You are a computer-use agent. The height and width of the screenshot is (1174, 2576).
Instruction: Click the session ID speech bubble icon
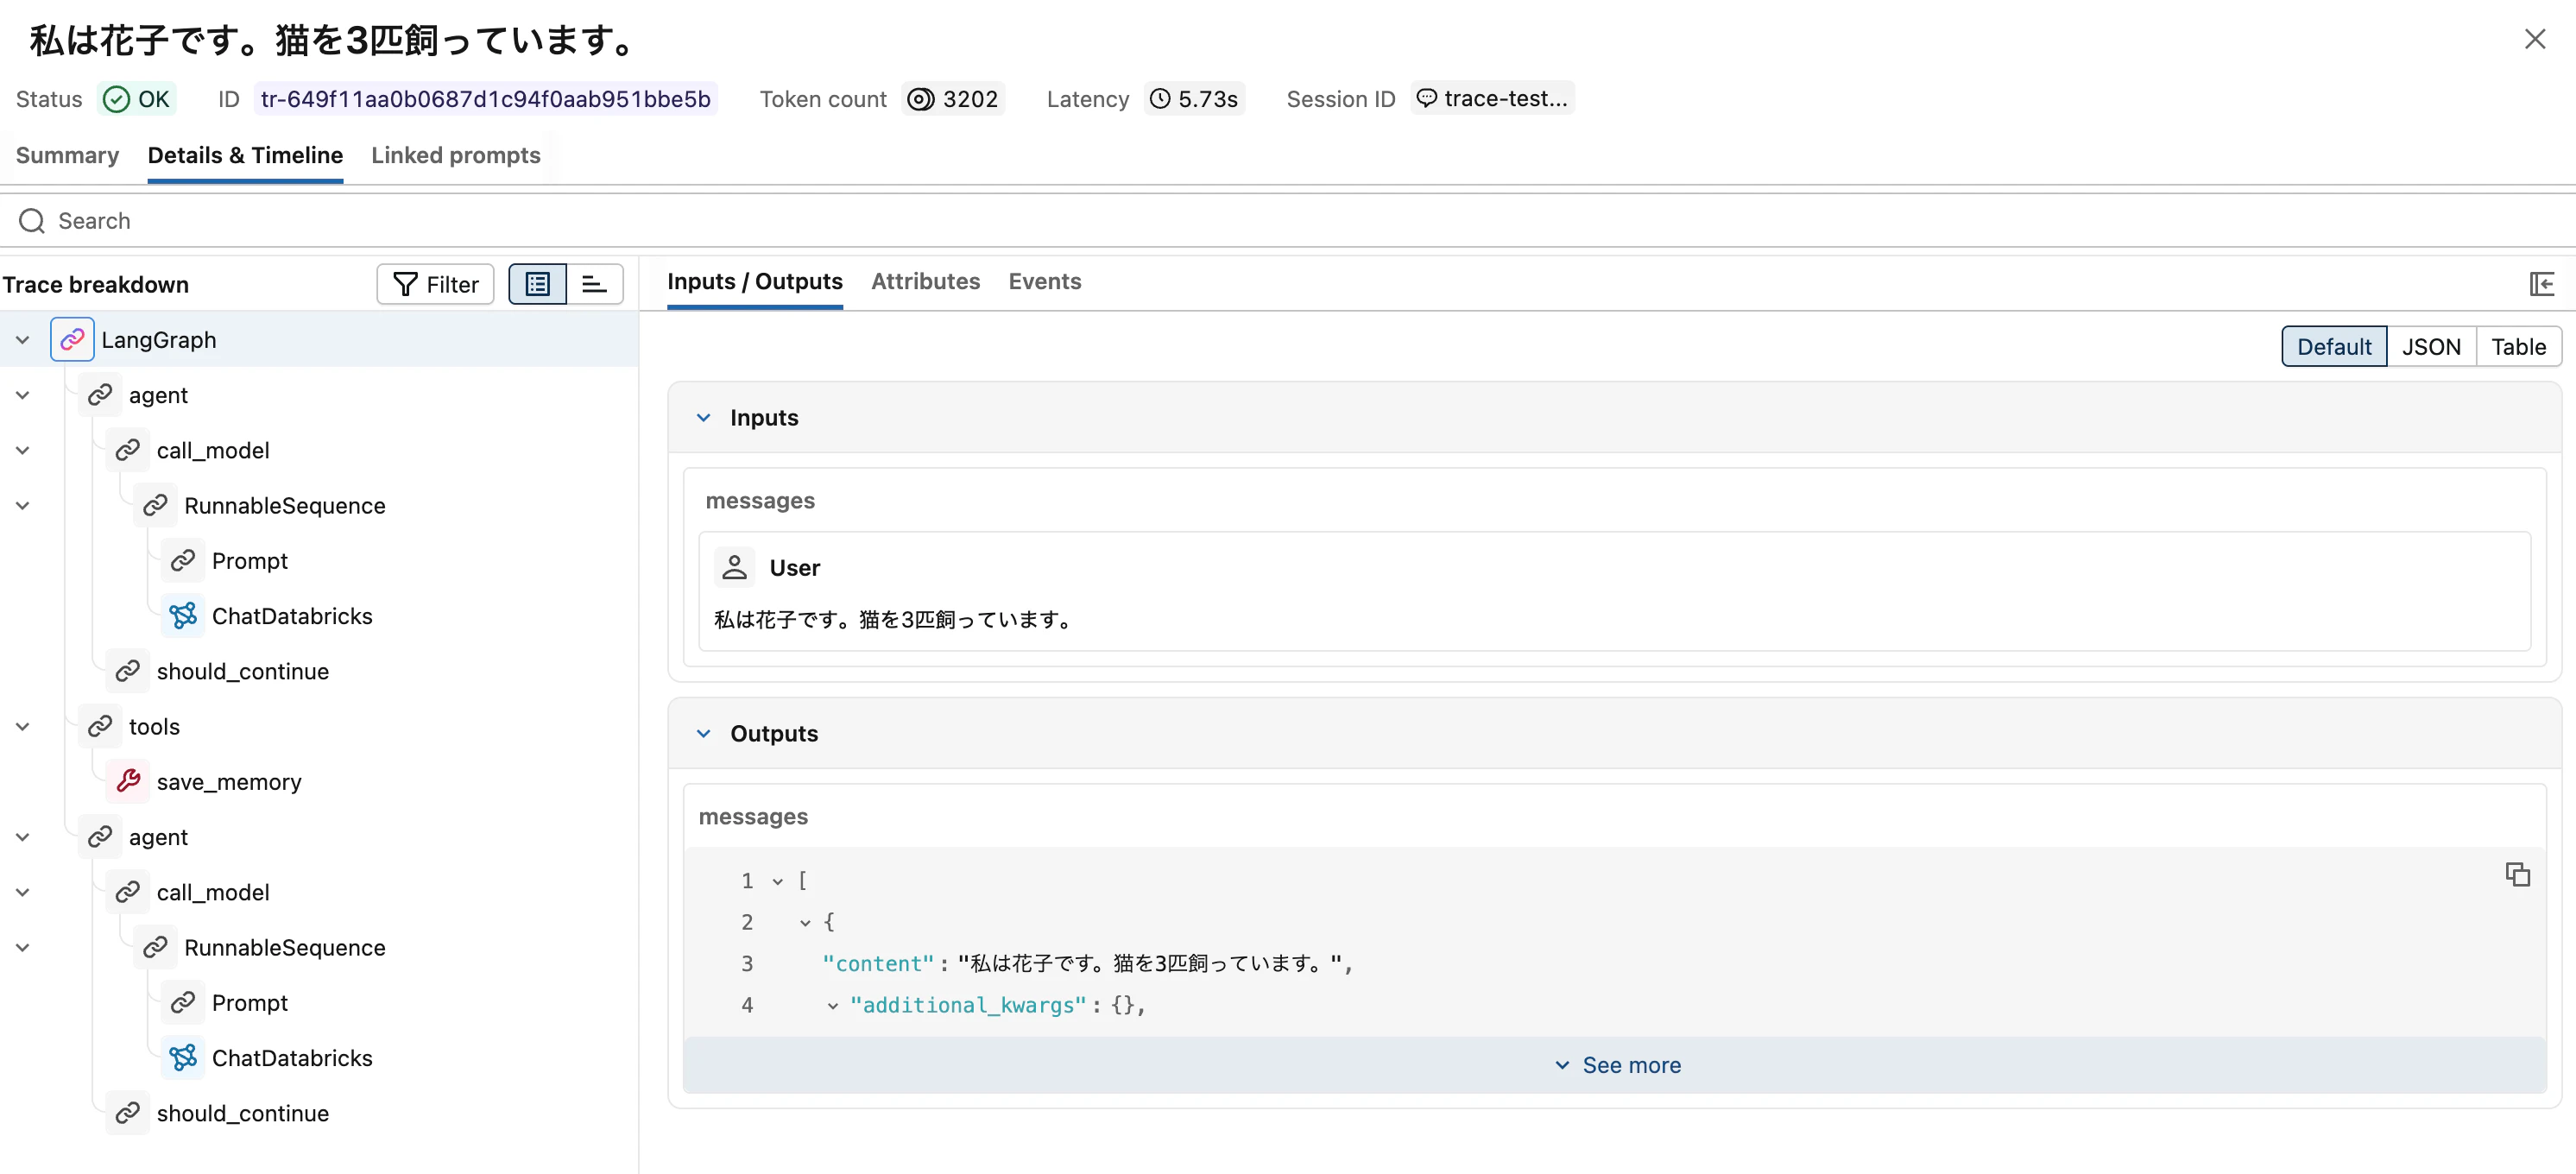(1427, 98)
